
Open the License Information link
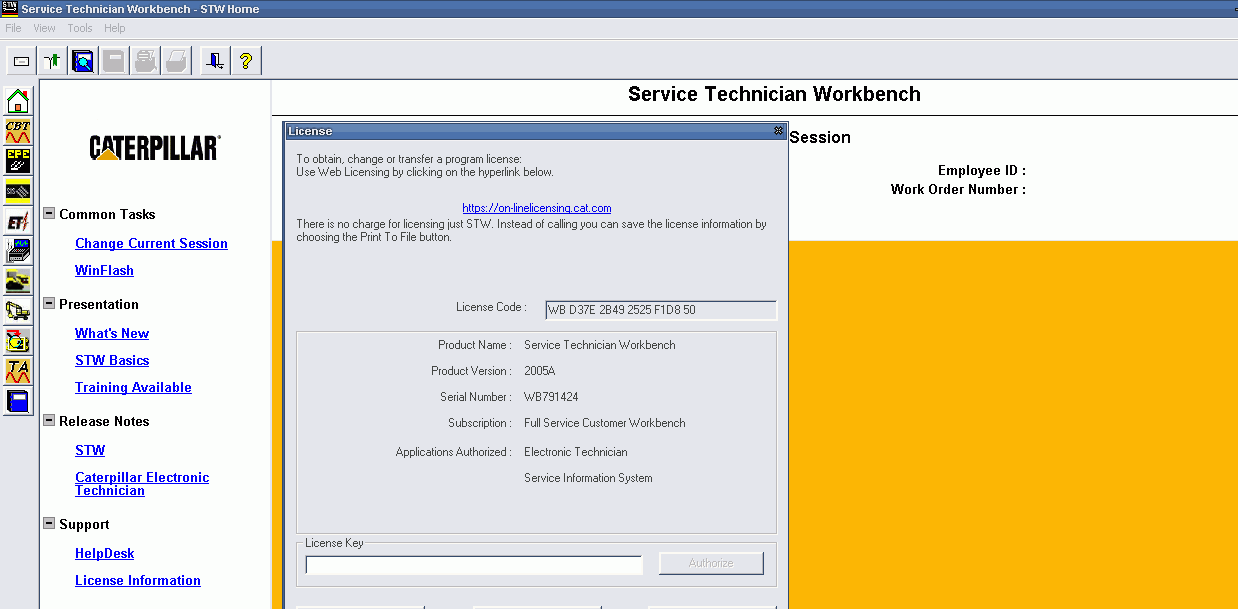[138, 580]
